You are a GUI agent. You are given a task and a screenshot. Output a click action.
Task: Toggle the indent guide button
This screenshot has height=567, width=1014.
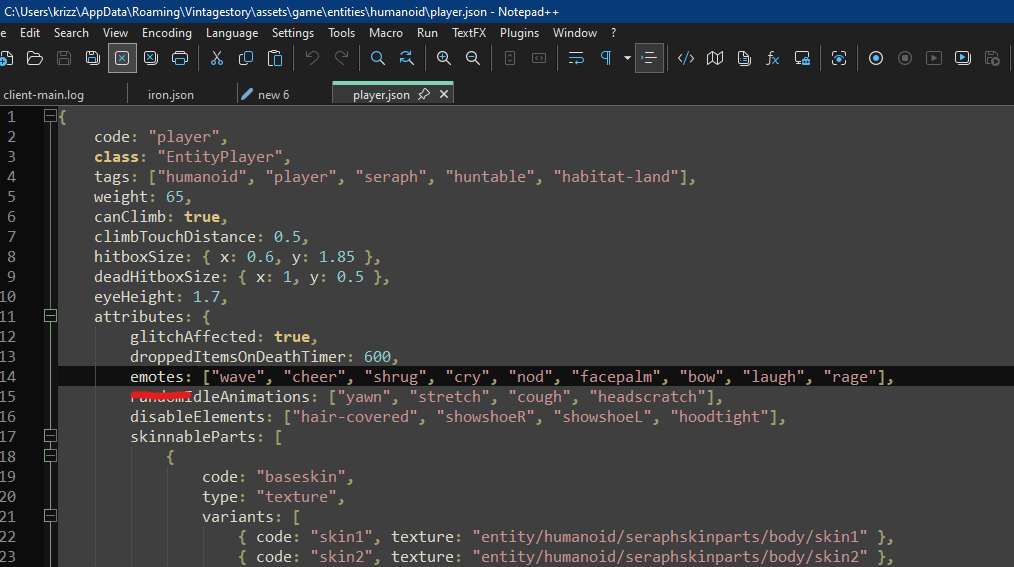click(650, 58)
